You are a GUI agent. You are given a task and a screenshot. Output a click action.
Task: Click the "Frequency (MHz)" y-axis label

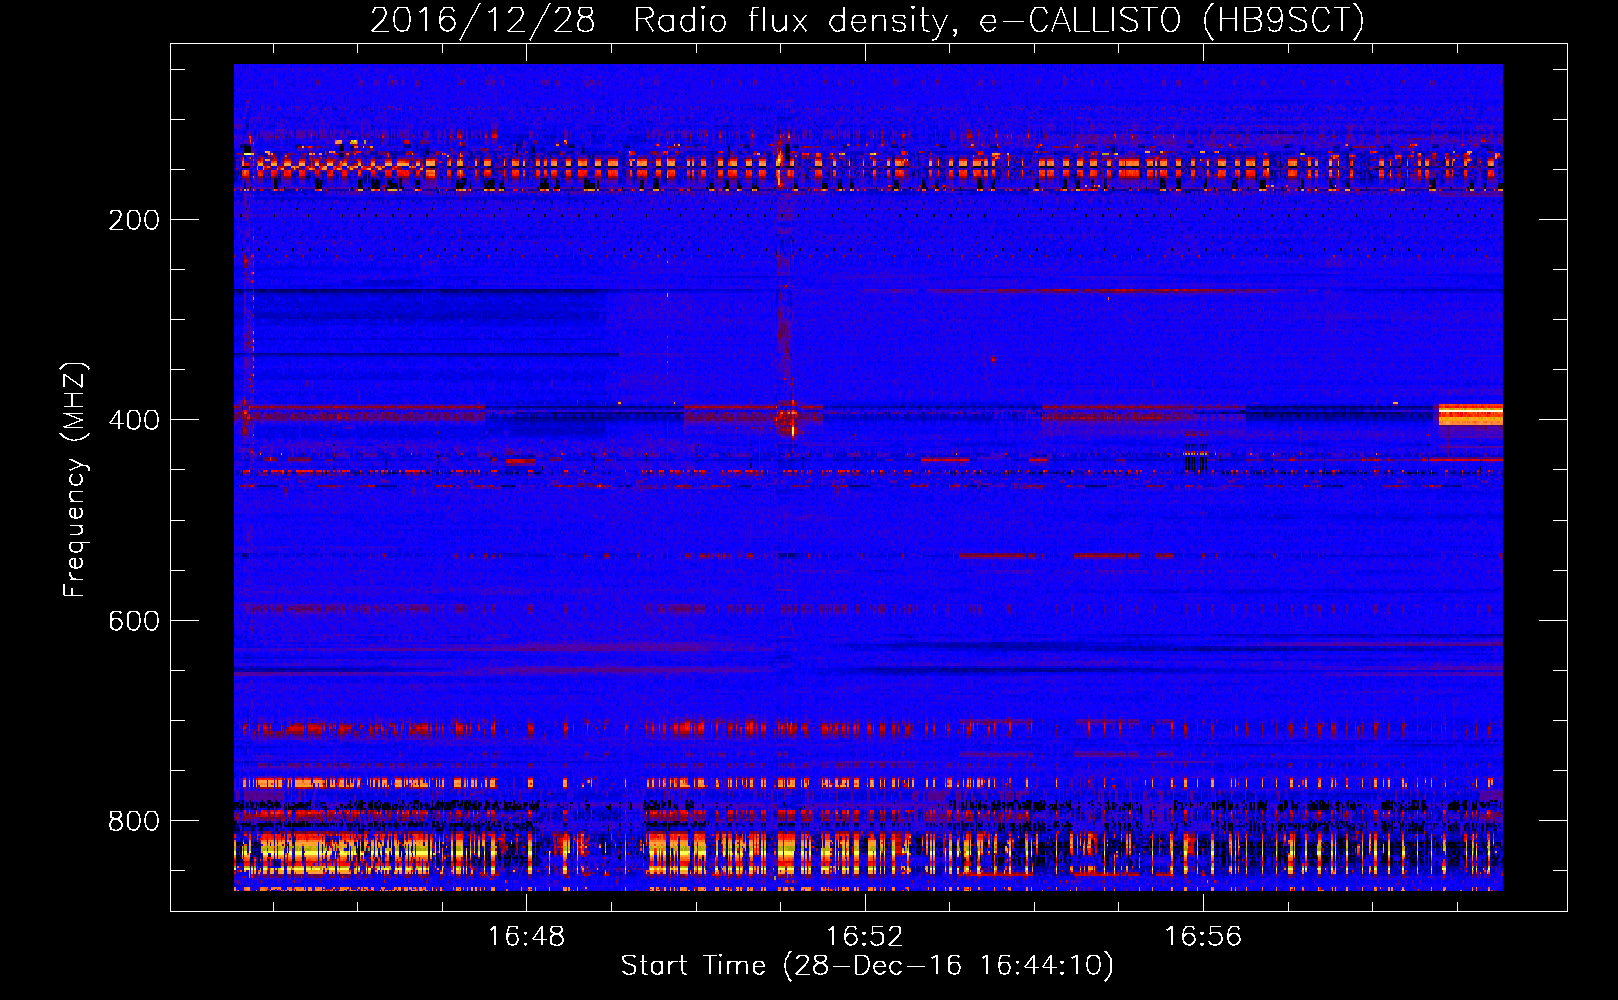coord(75,480)
